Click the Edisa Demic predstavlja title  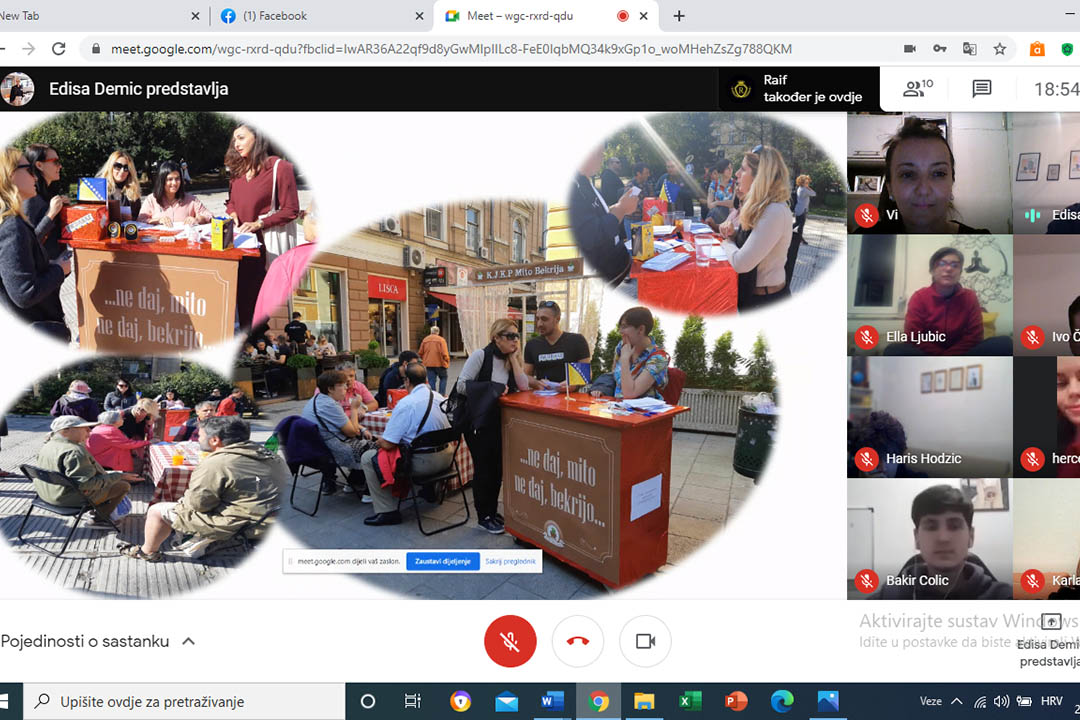pyautogui.click(x=138, y=89)
